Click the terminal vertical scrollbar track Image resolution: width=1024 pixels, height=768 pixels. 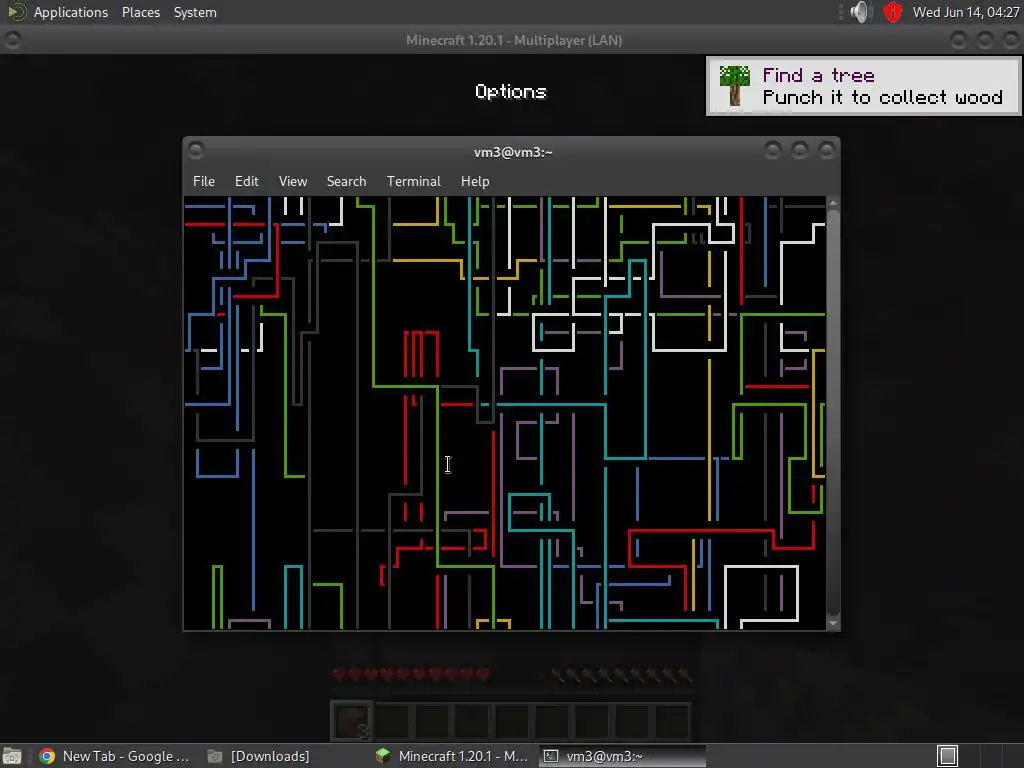833,413
